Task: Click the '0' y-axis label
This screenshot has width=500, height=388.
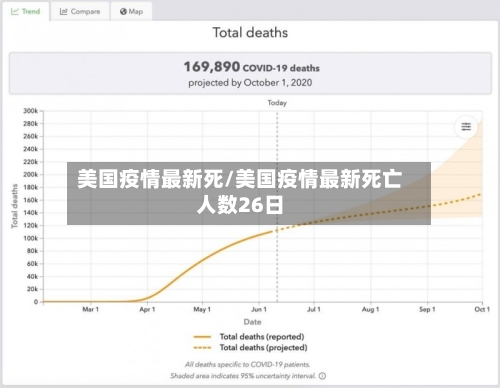Action: click(x=36, y=302)
